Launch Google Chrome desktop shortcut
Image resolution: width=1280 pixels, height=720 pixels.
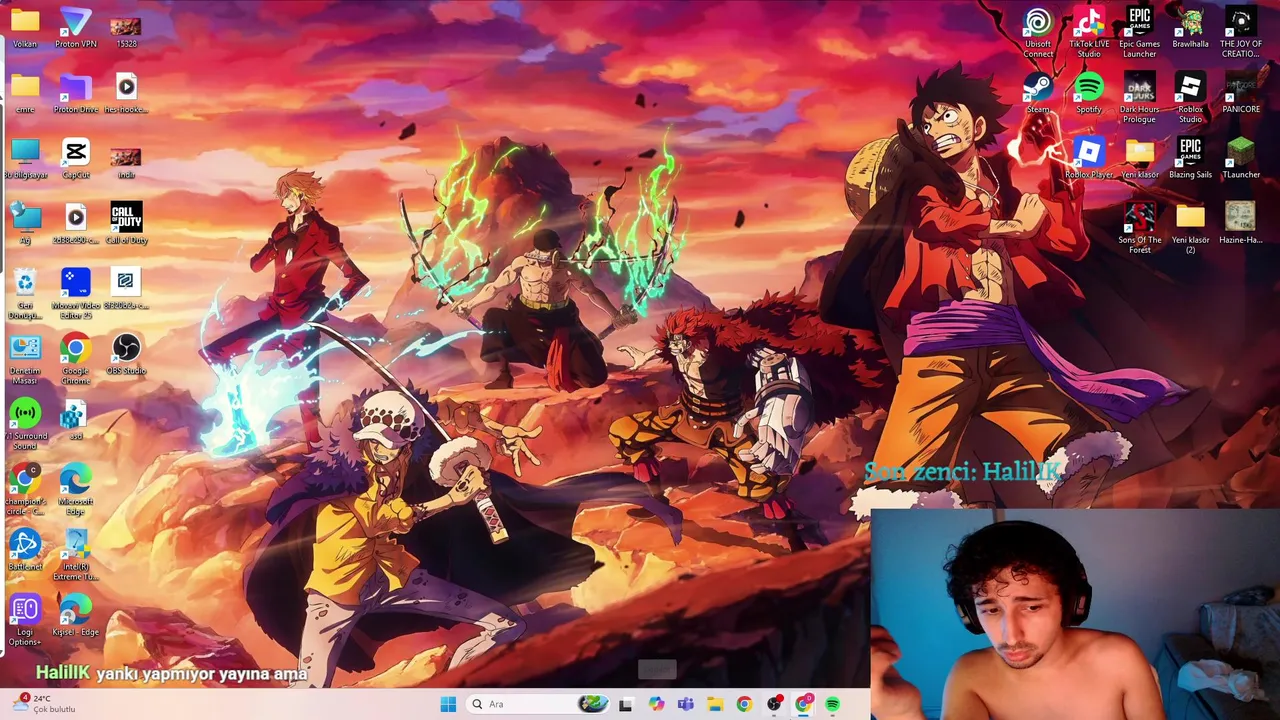[x=76, y=360]
